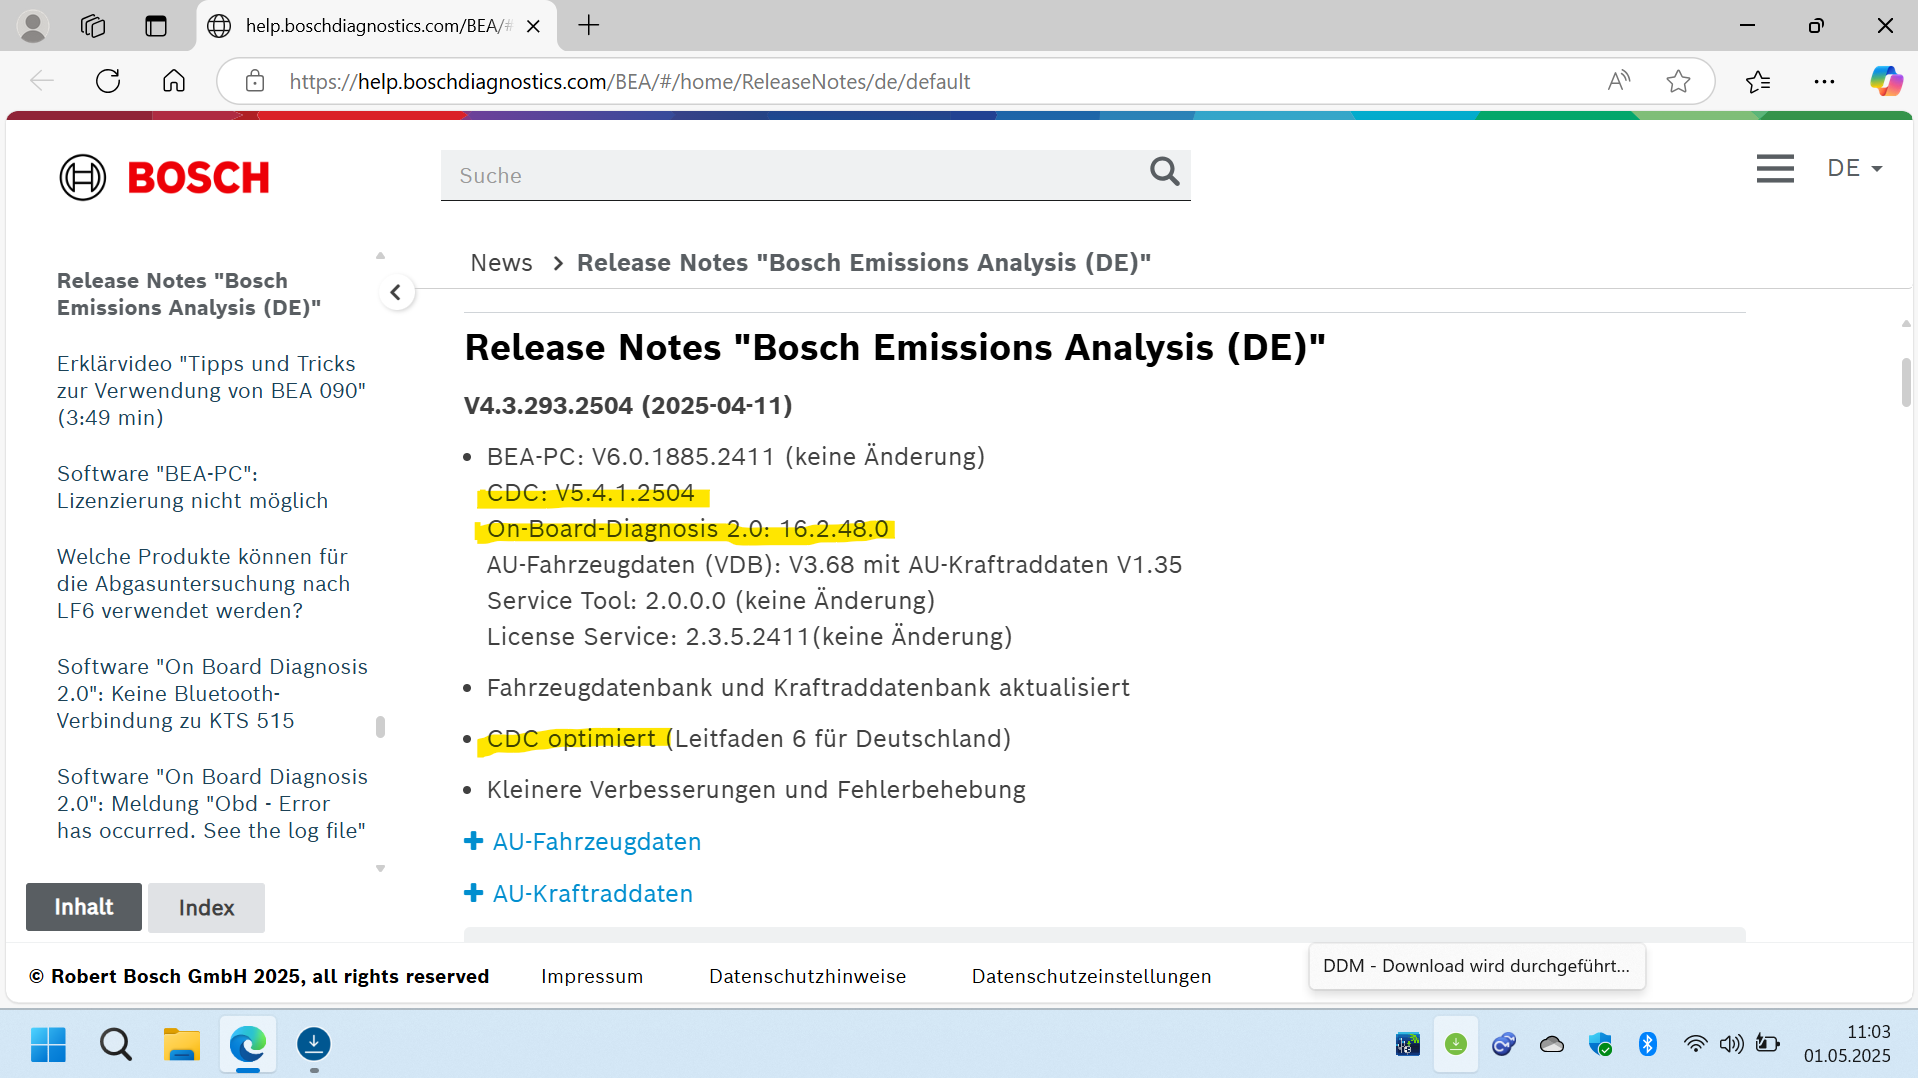The height and width of the screenshot is (1078, 1918).
Task: Open Wi-Fi network settings
Action: 1695,1044
